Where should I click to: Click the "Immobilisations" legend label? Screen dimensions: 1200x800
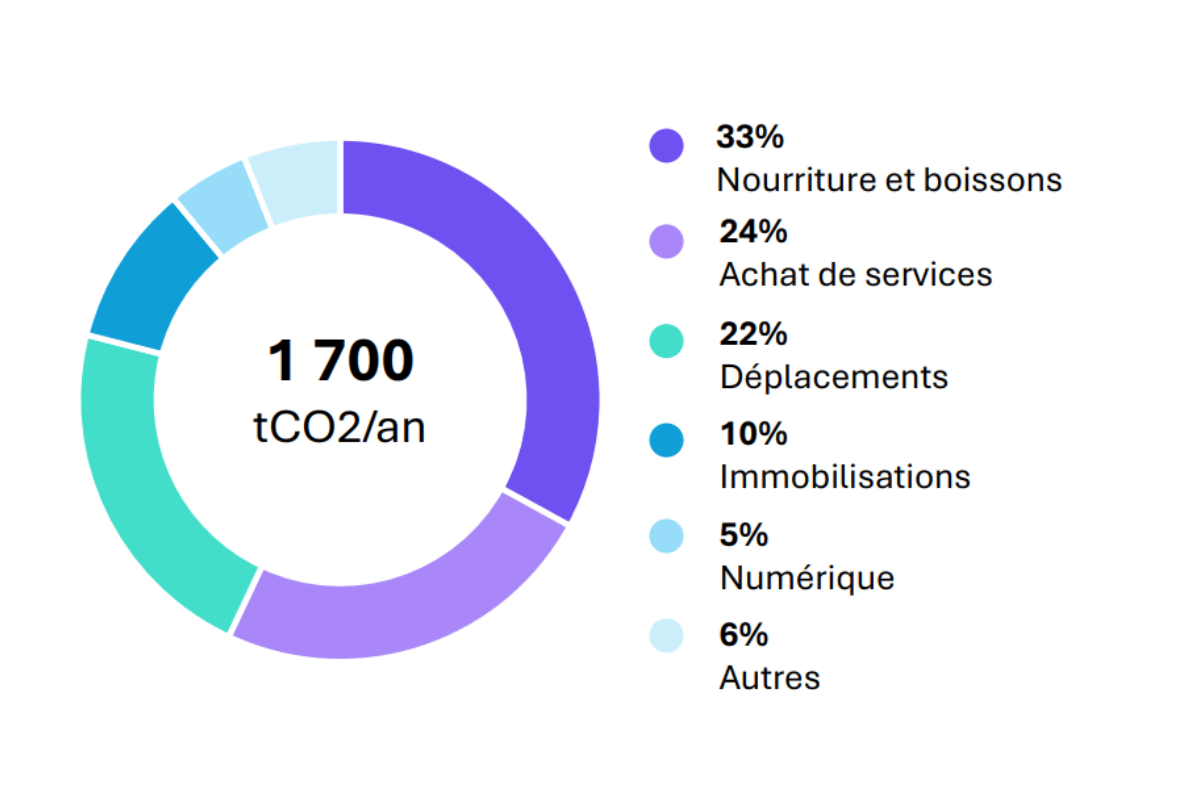tap(844, 476)
